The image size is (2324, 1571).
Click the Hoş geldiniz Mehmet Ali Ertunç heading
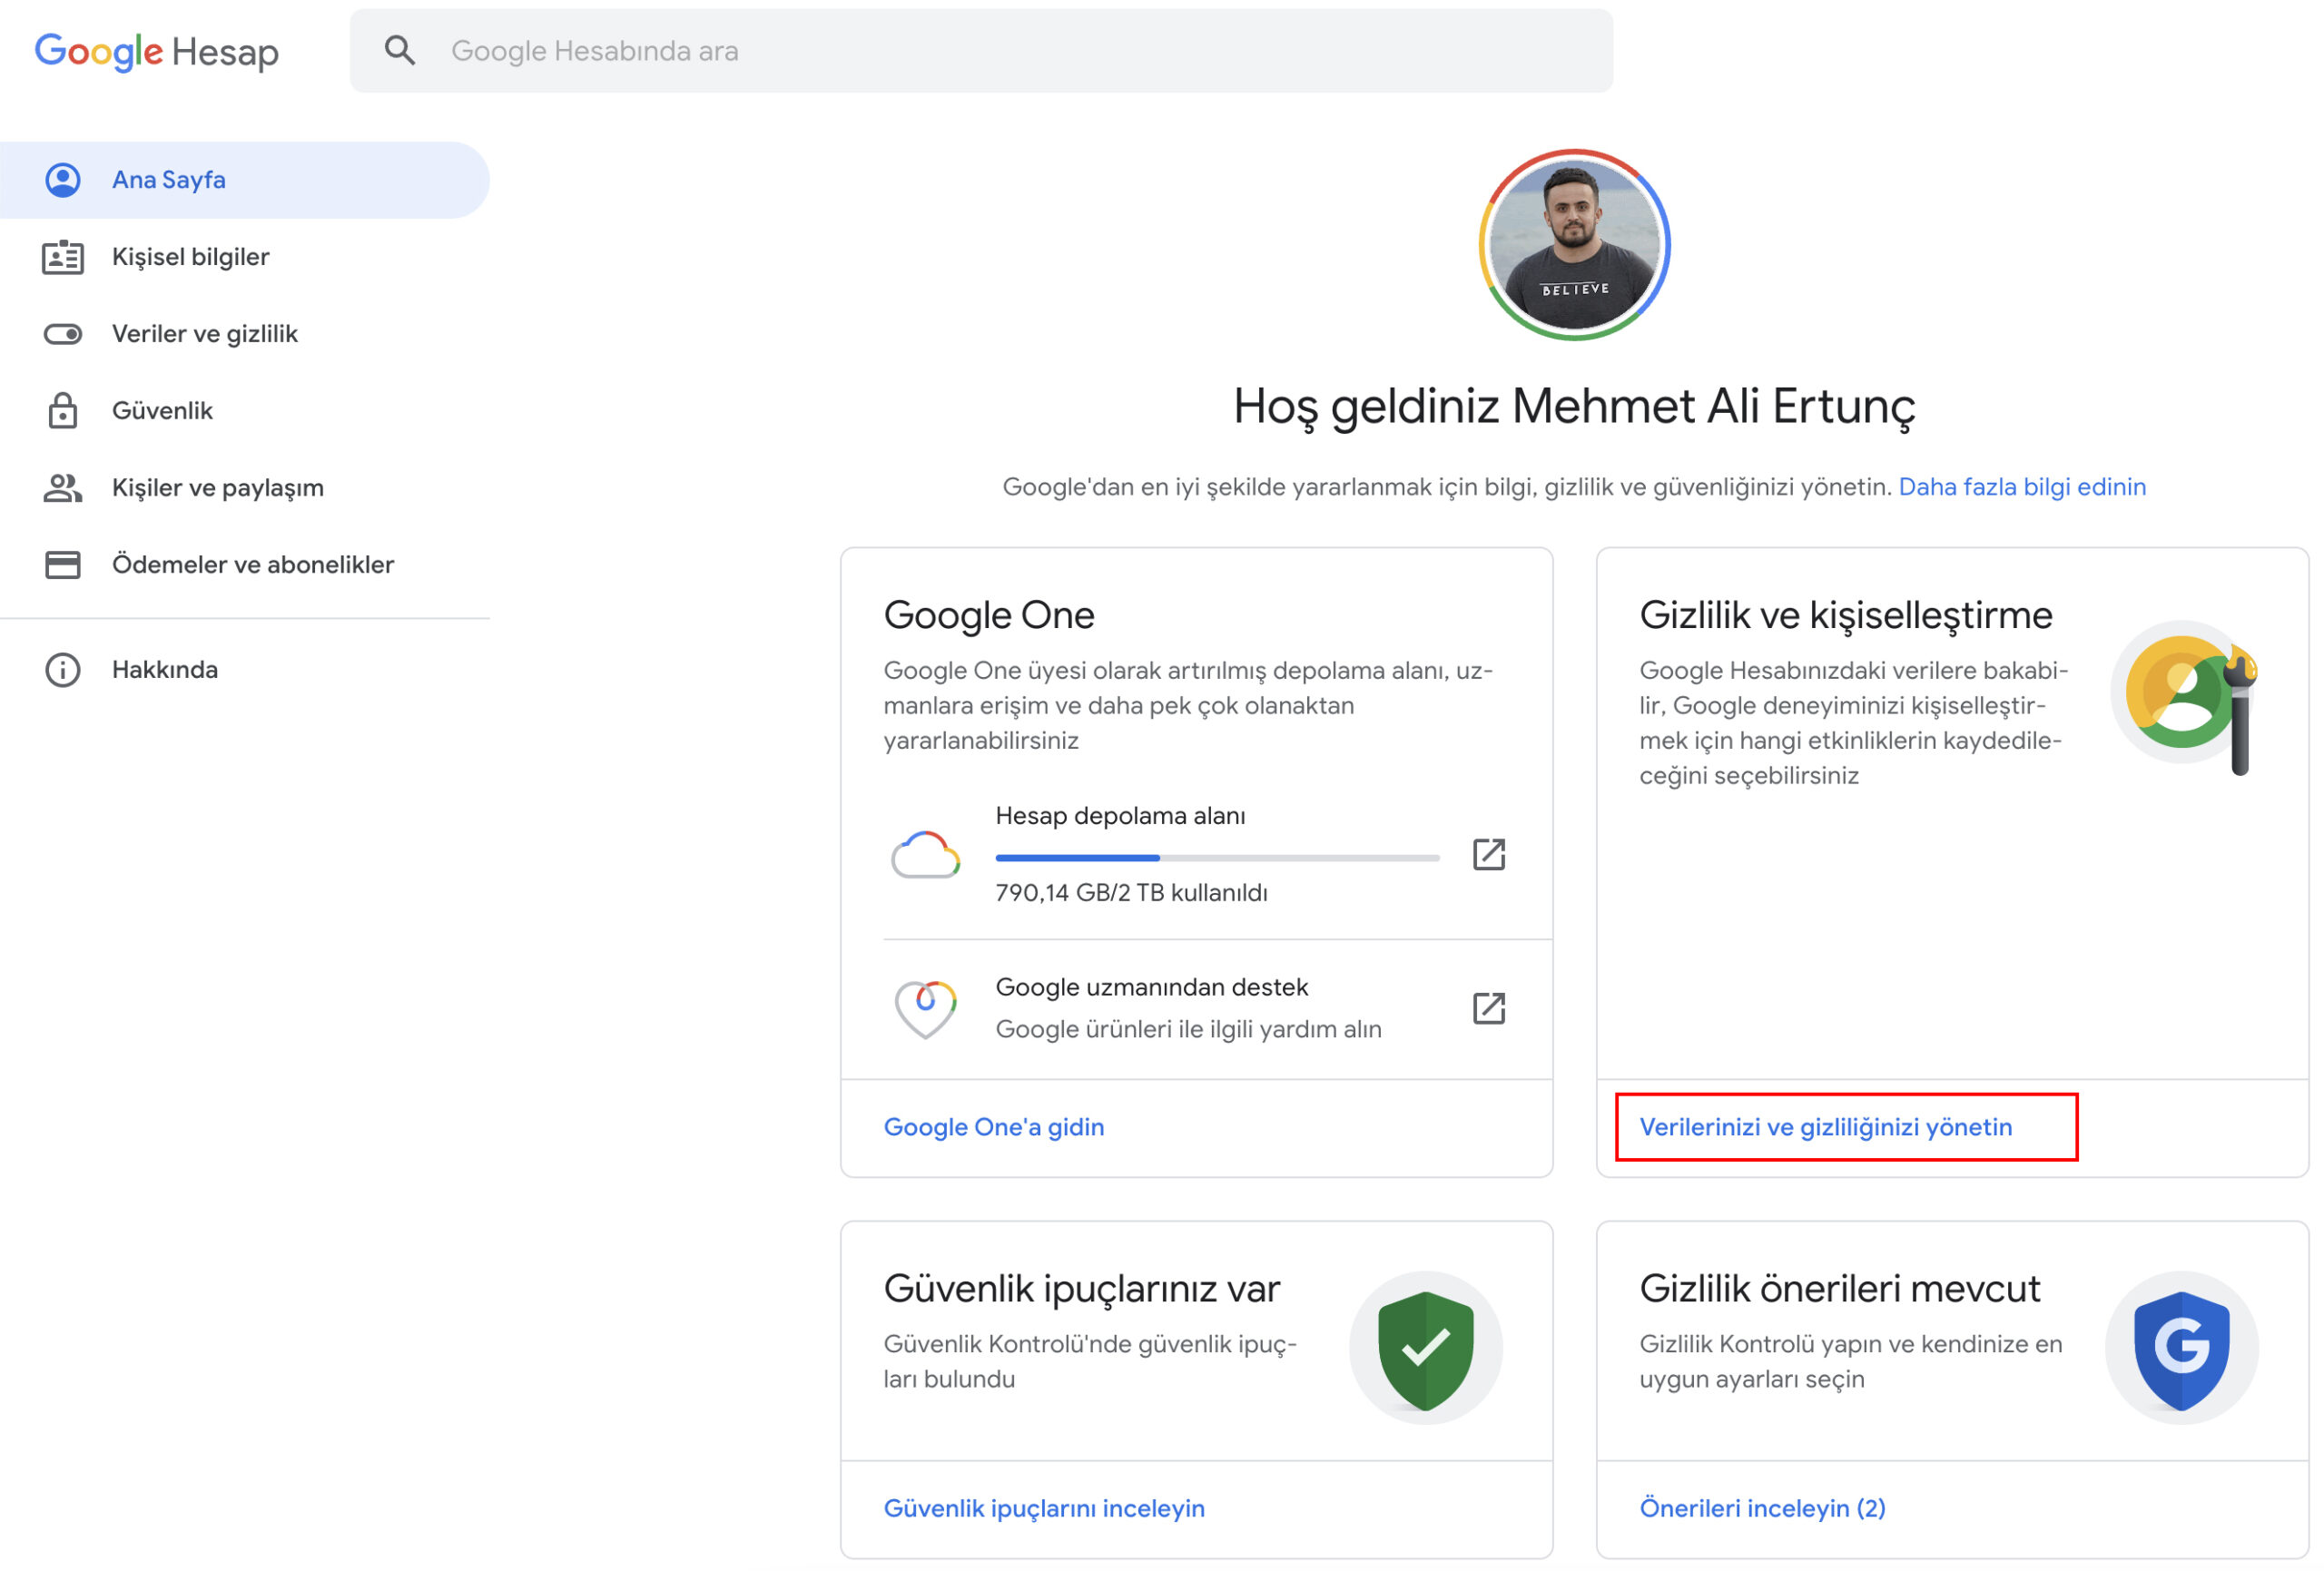point(1574,407)
